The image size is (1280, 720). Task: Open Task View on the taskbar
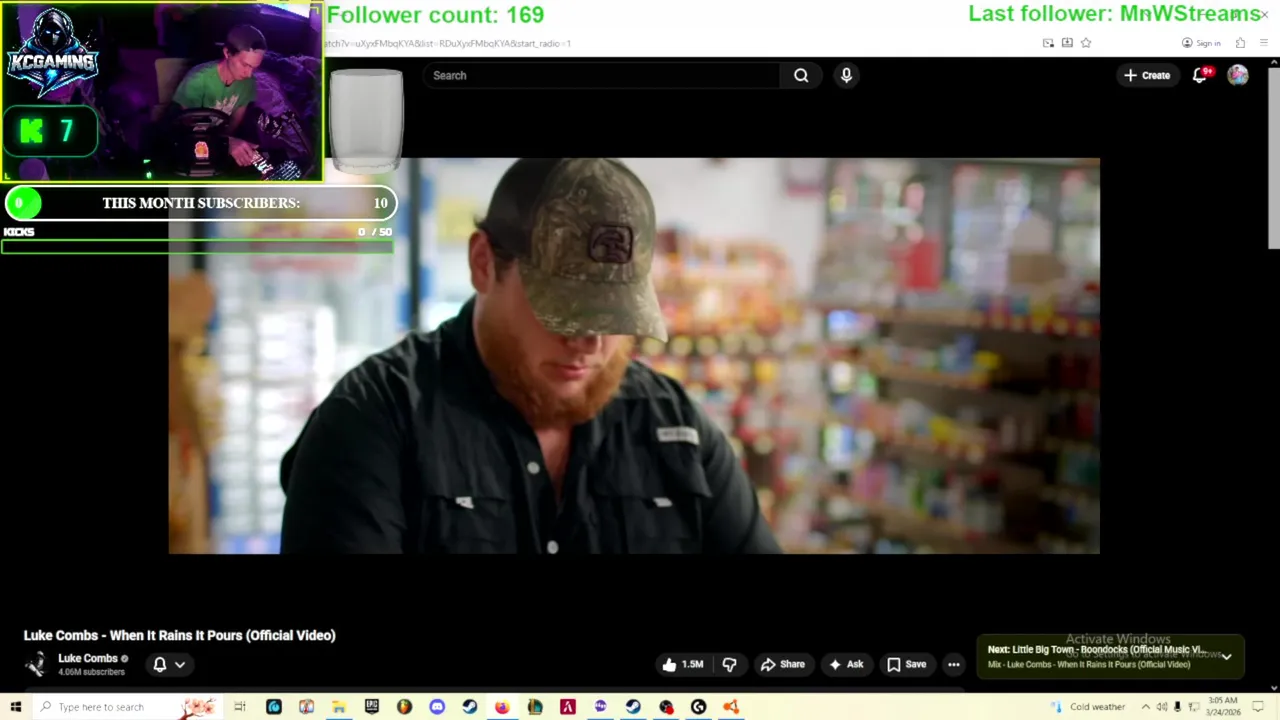click(240, 707)
